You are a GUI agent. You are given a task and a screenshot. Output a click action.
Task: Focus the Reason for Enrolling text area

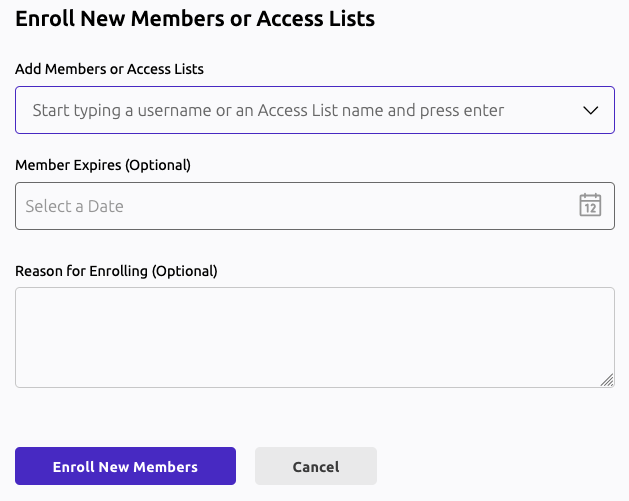click(314, 337)
